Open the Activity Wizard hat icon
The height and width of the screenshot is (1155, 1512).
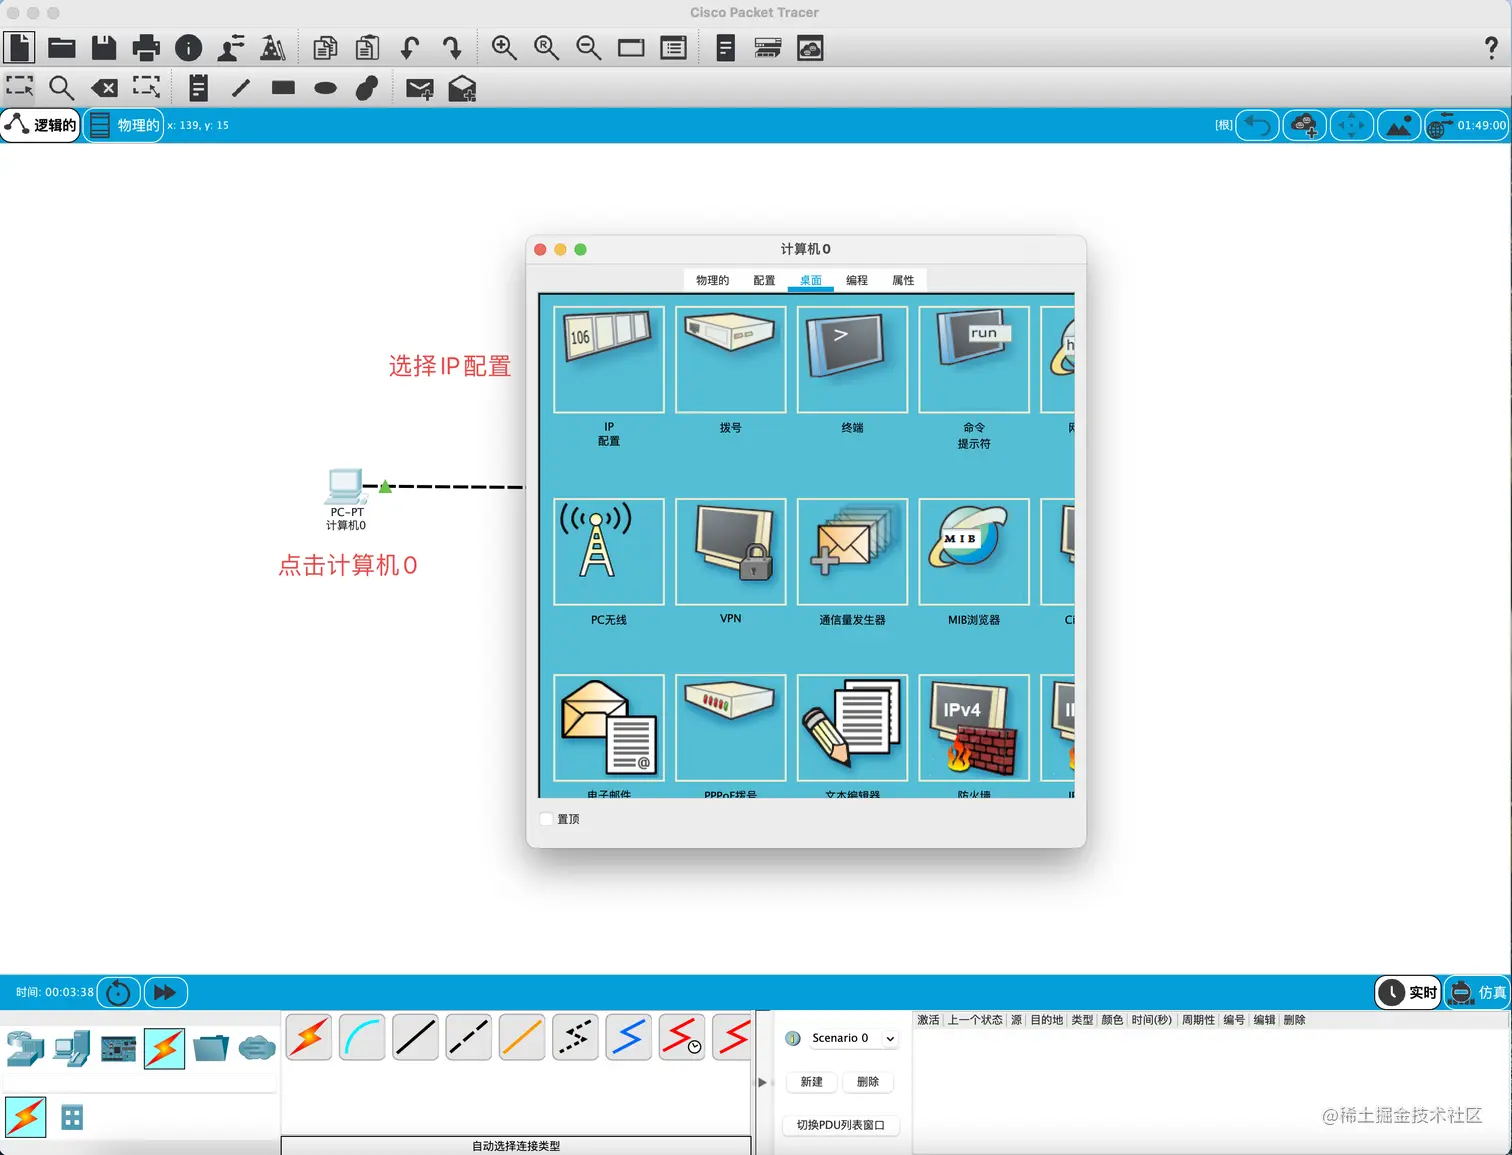[272, 48]
